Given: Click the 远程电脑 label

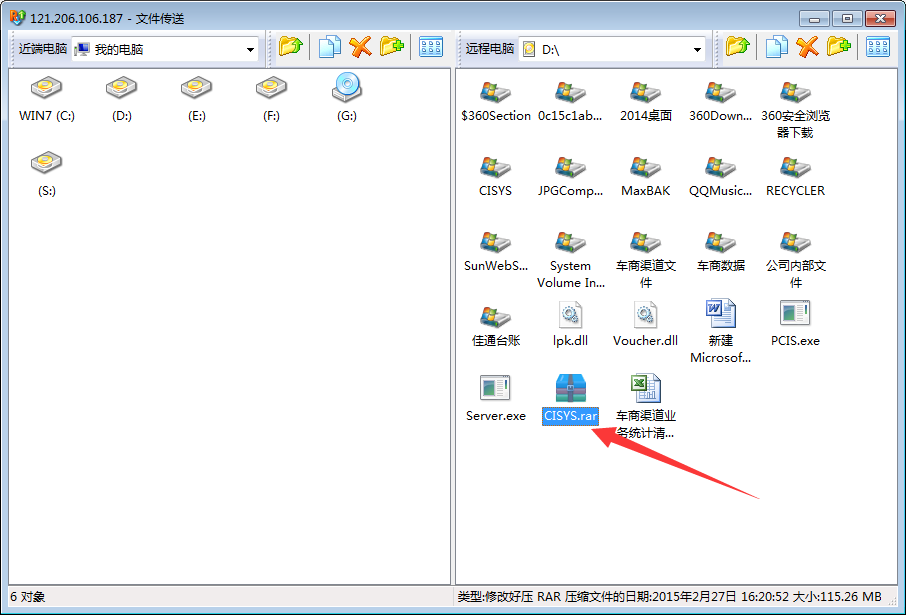Looking at the screenshot, I should (x=489, y=49).
